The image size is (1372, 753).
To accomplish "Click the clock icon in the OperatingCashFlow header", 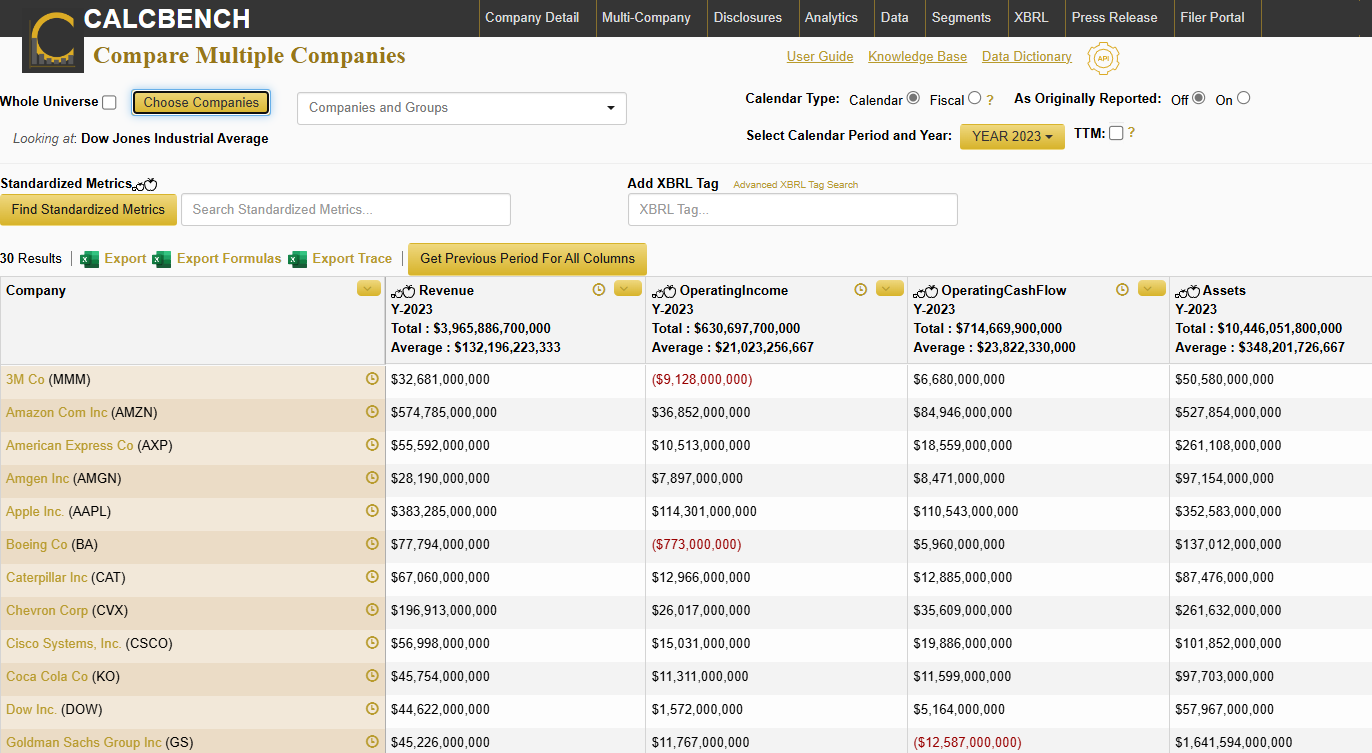I will point(1122,290).
